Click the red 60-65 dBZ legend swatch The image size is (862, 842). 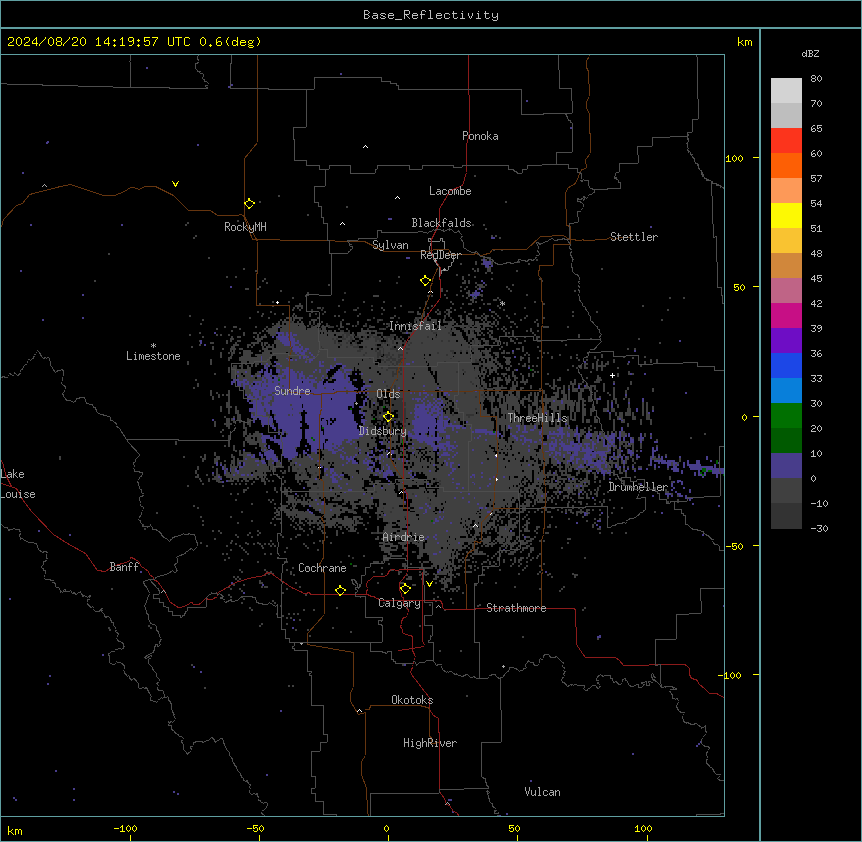(786, 141)
